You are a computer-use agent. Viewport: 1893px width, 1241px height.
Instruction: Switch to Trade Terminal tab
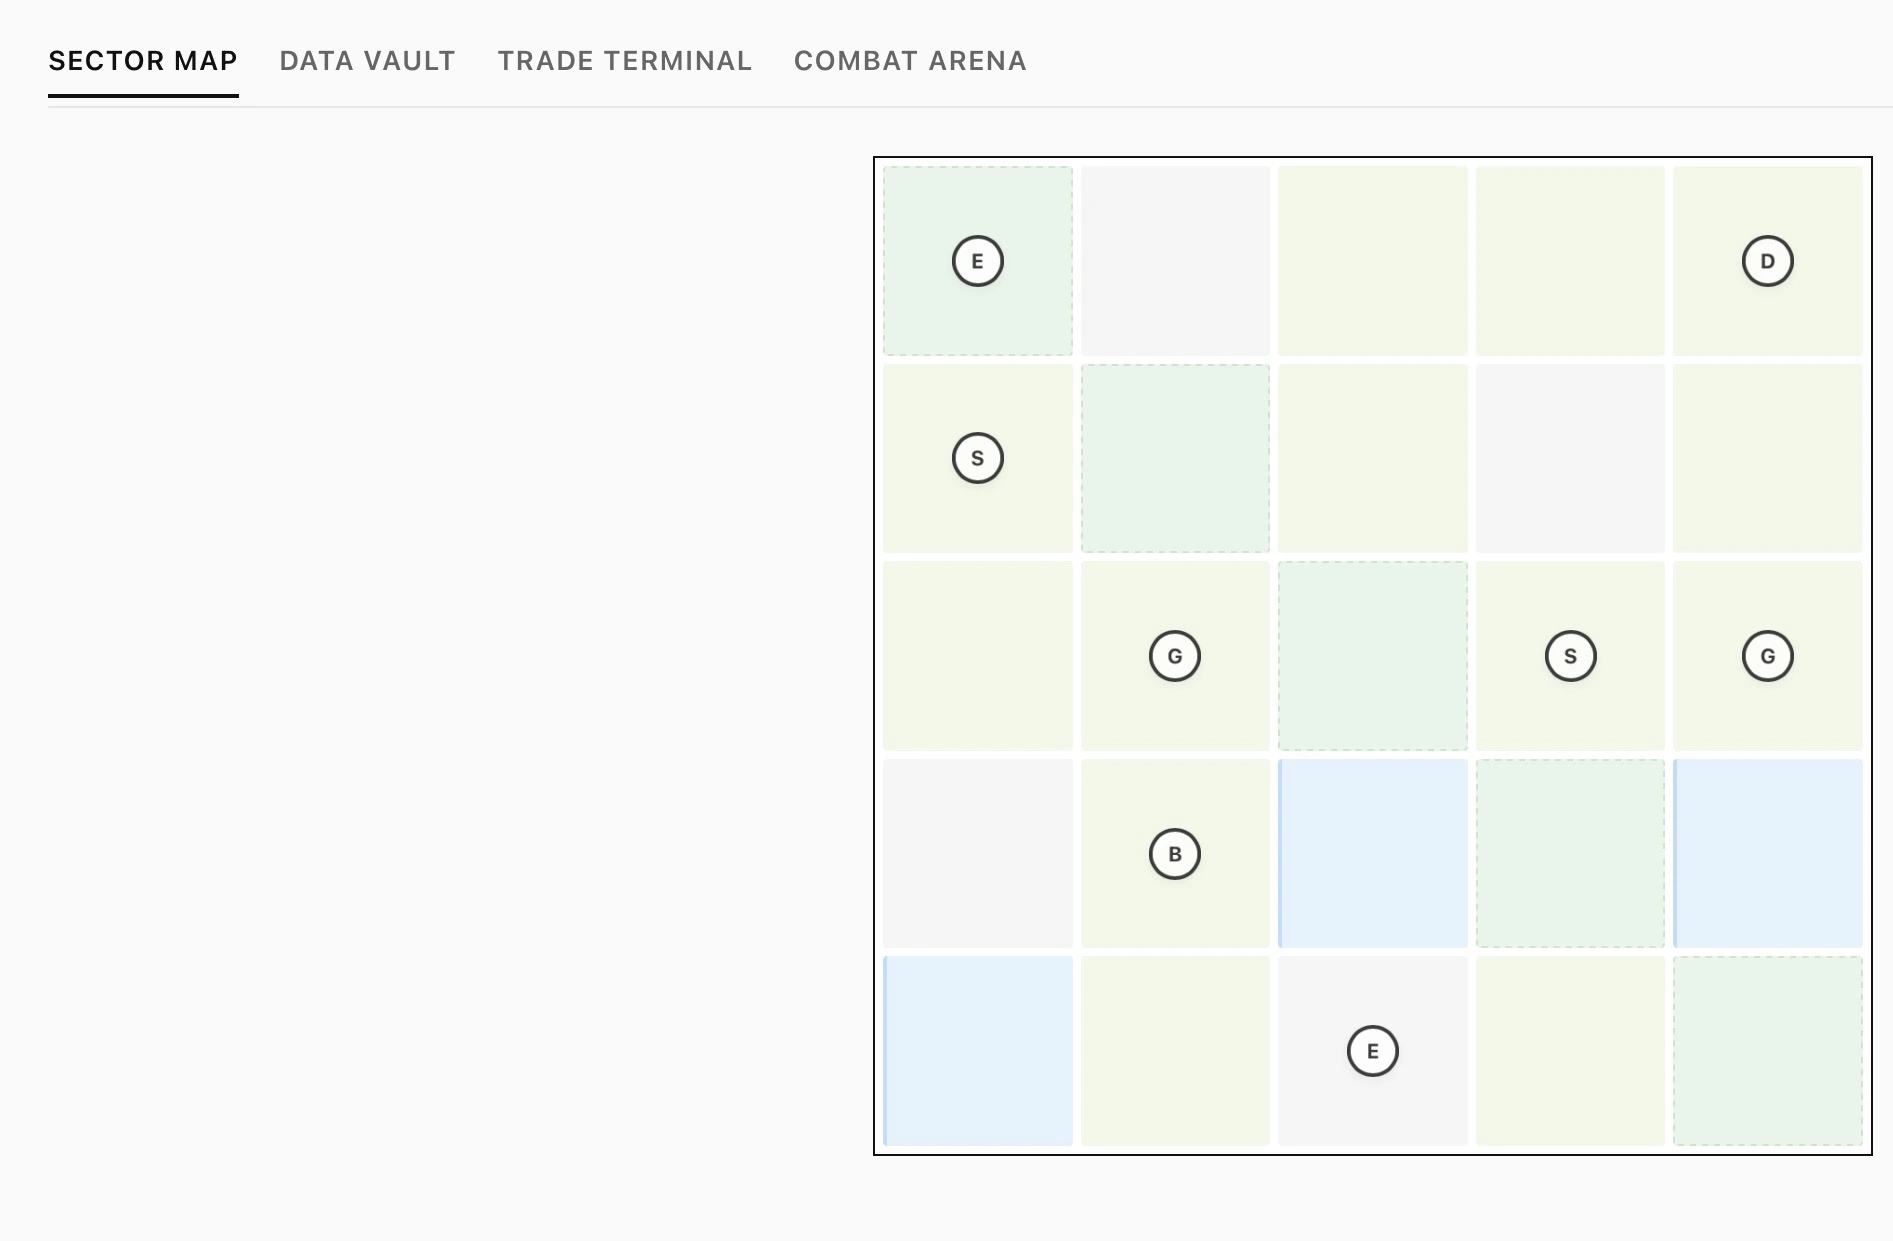(625, 61)
